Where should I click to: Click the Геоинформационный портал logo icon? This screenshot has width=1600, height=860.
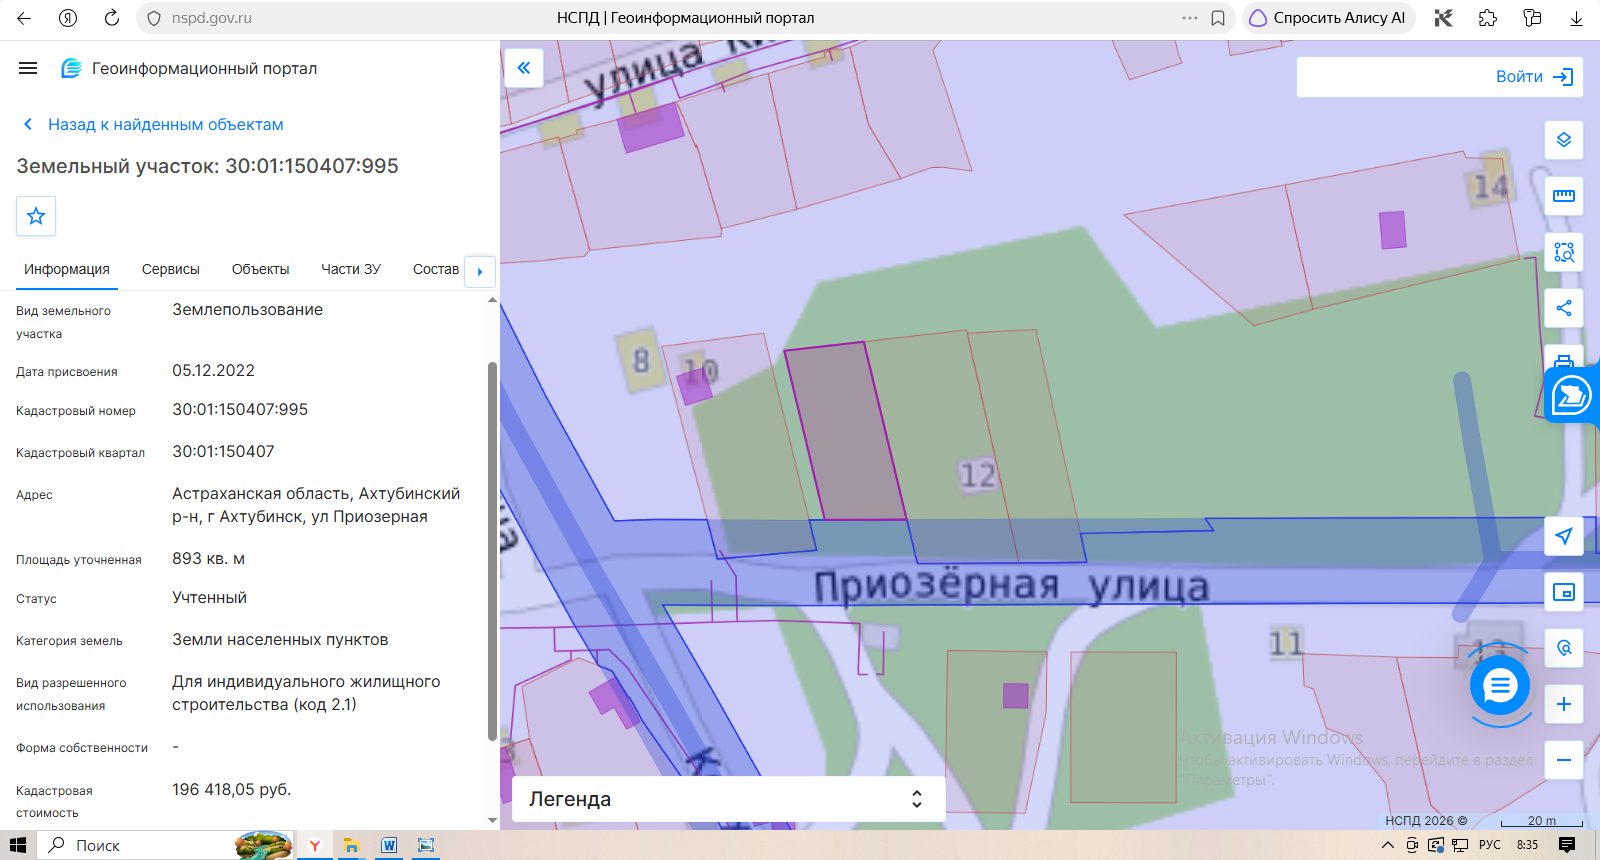click(71, 68)
